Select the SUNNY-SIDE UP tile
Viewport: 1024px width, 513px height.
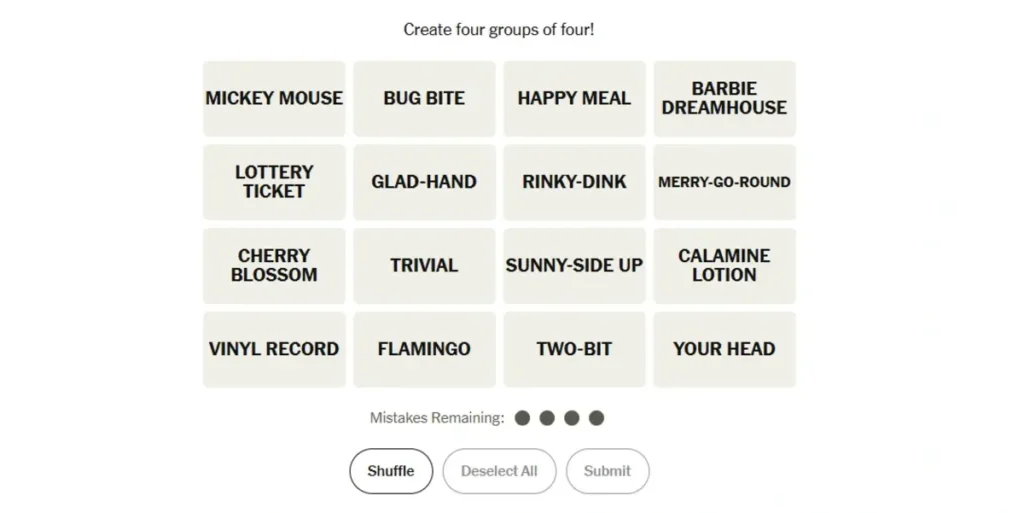tap(574, 266)
